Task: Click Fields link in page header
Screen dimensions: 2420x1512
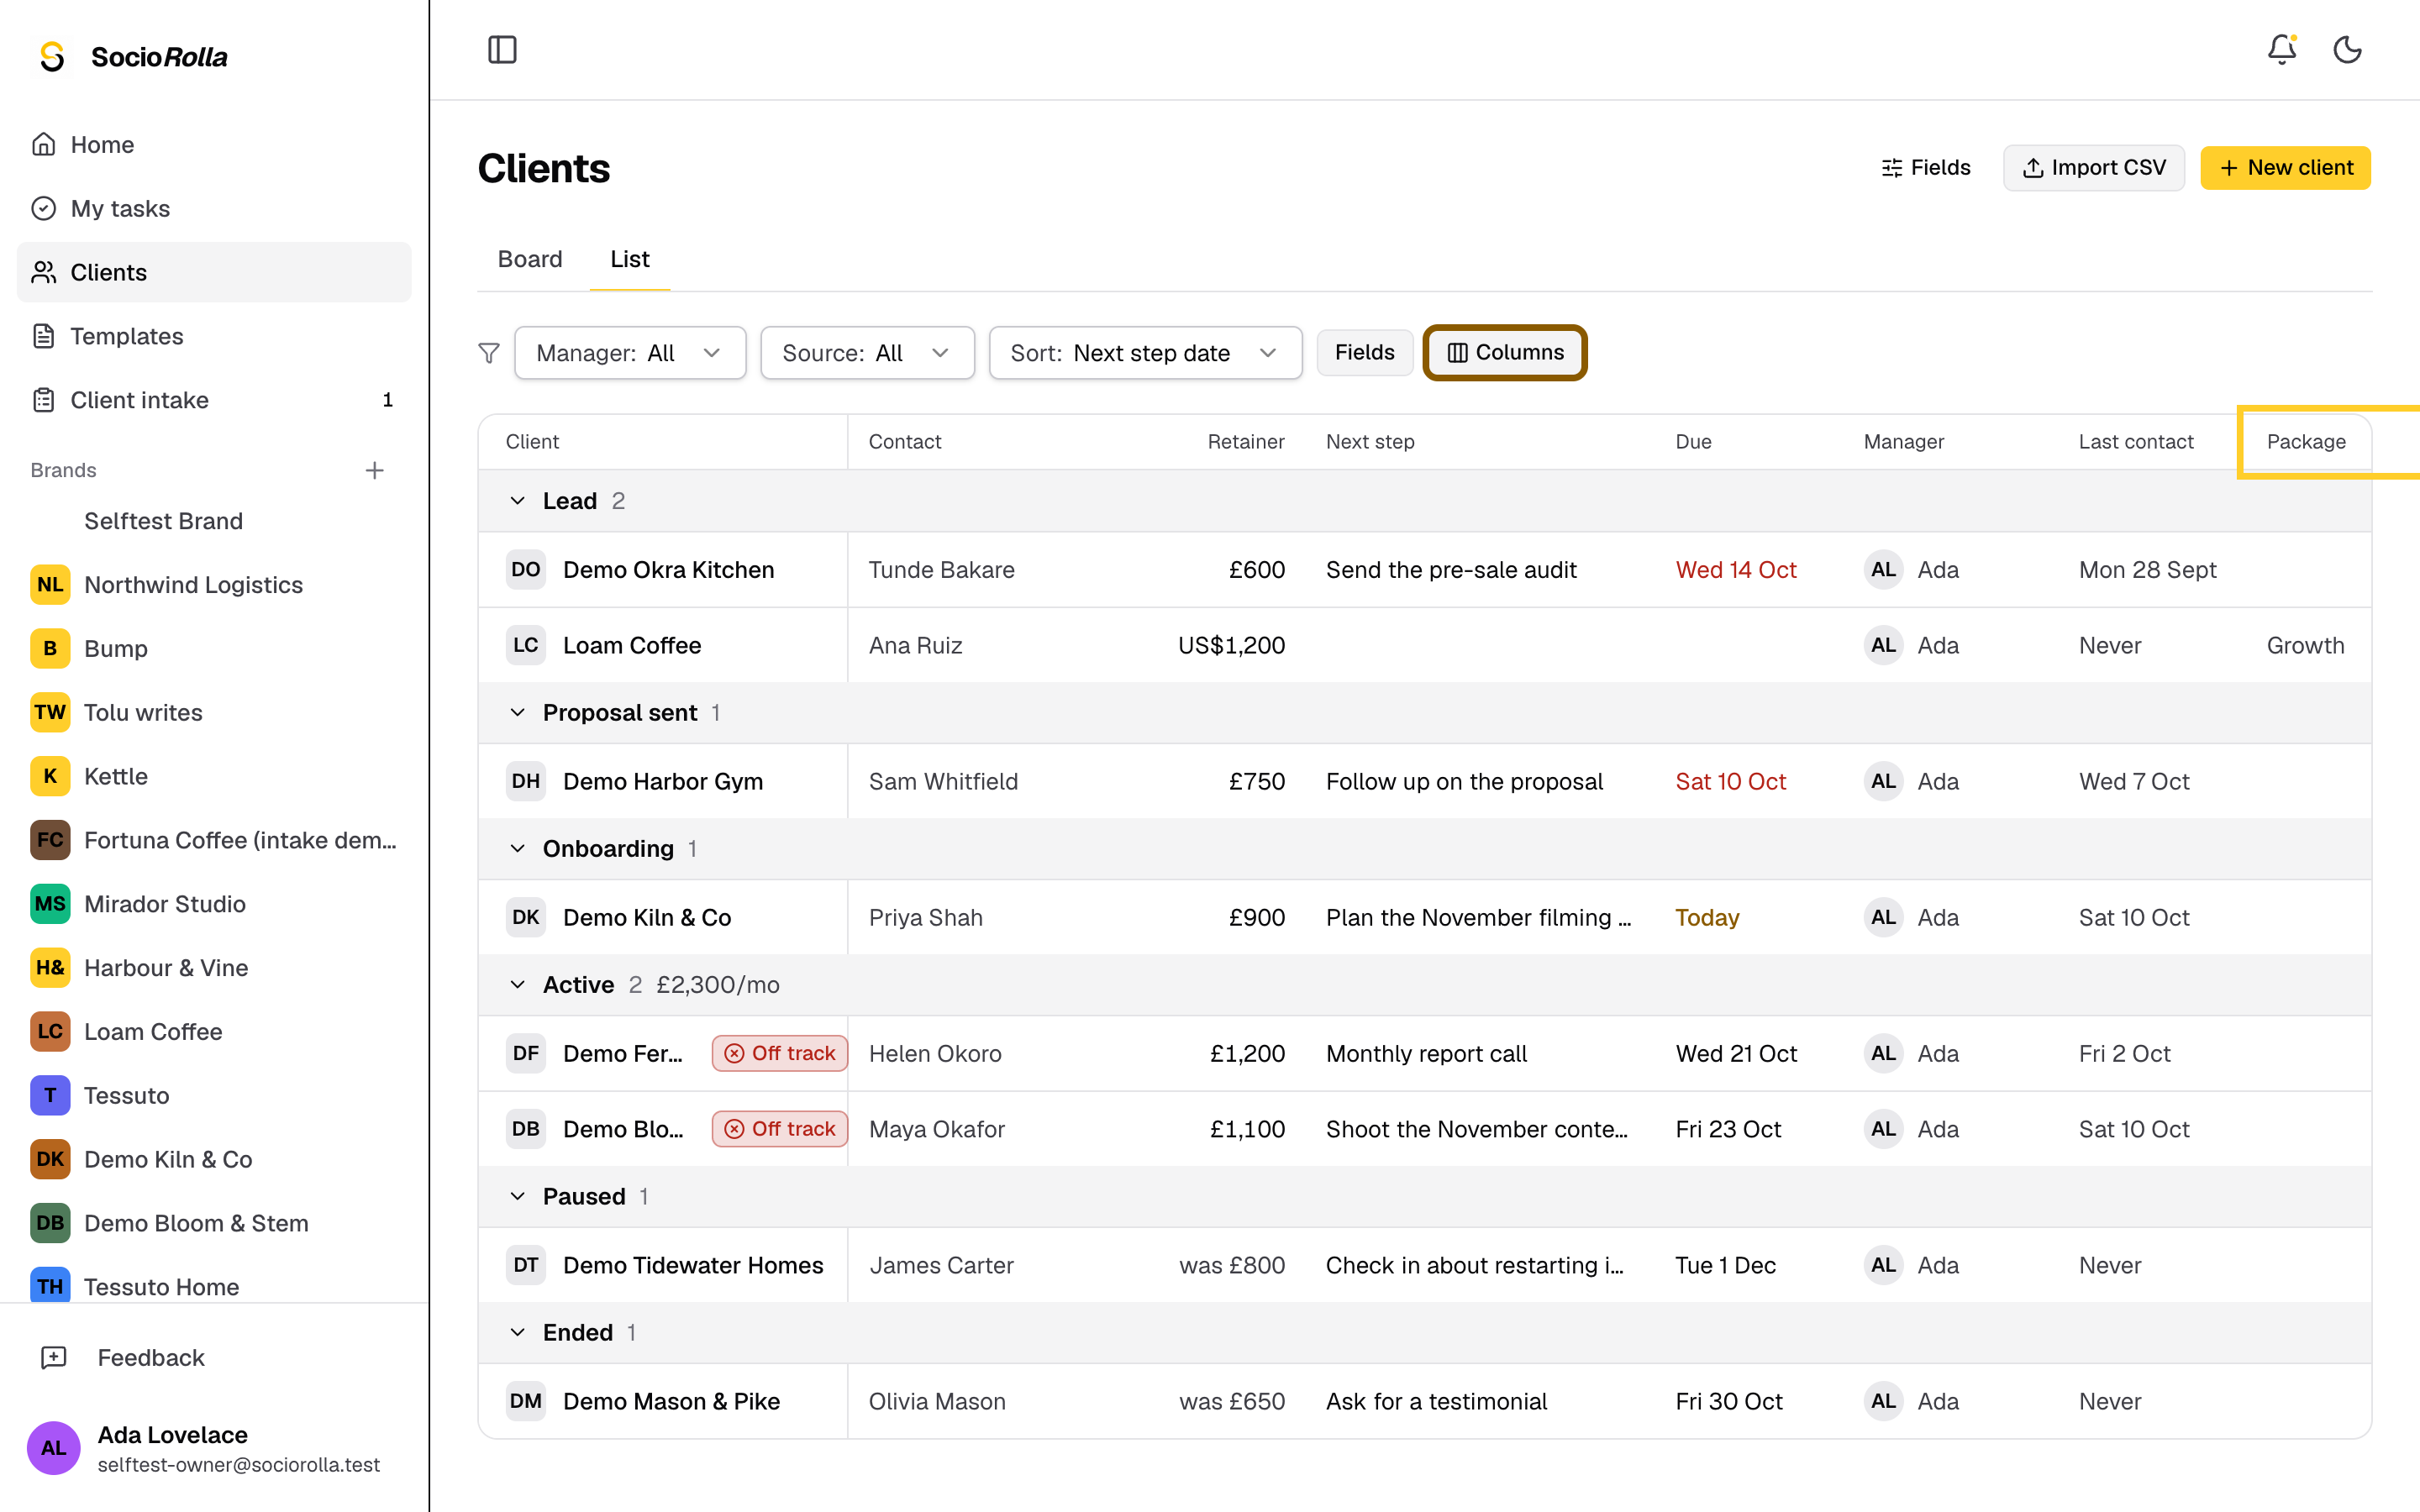Action: coord(1925,168)
